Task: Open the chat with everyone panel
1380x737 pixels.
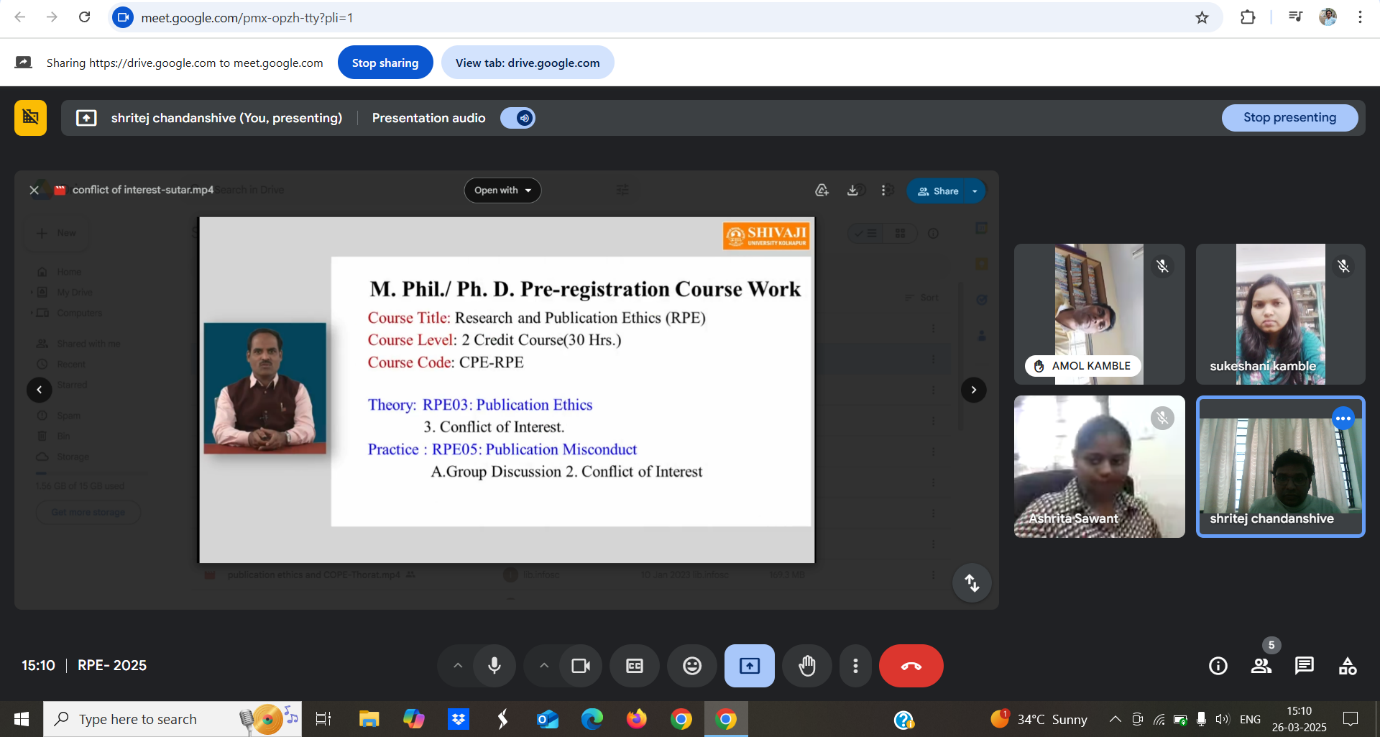Action: tap(1304, 666)
